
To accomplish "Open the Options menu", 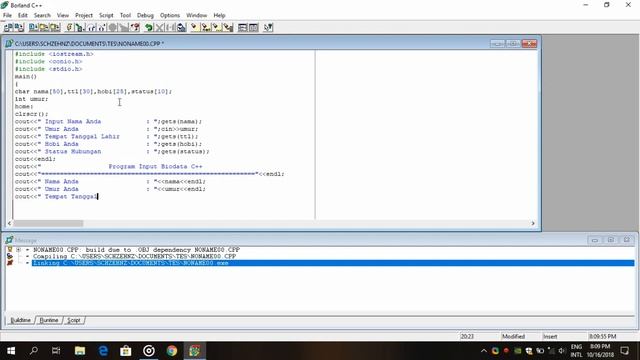I will [170, 15].
